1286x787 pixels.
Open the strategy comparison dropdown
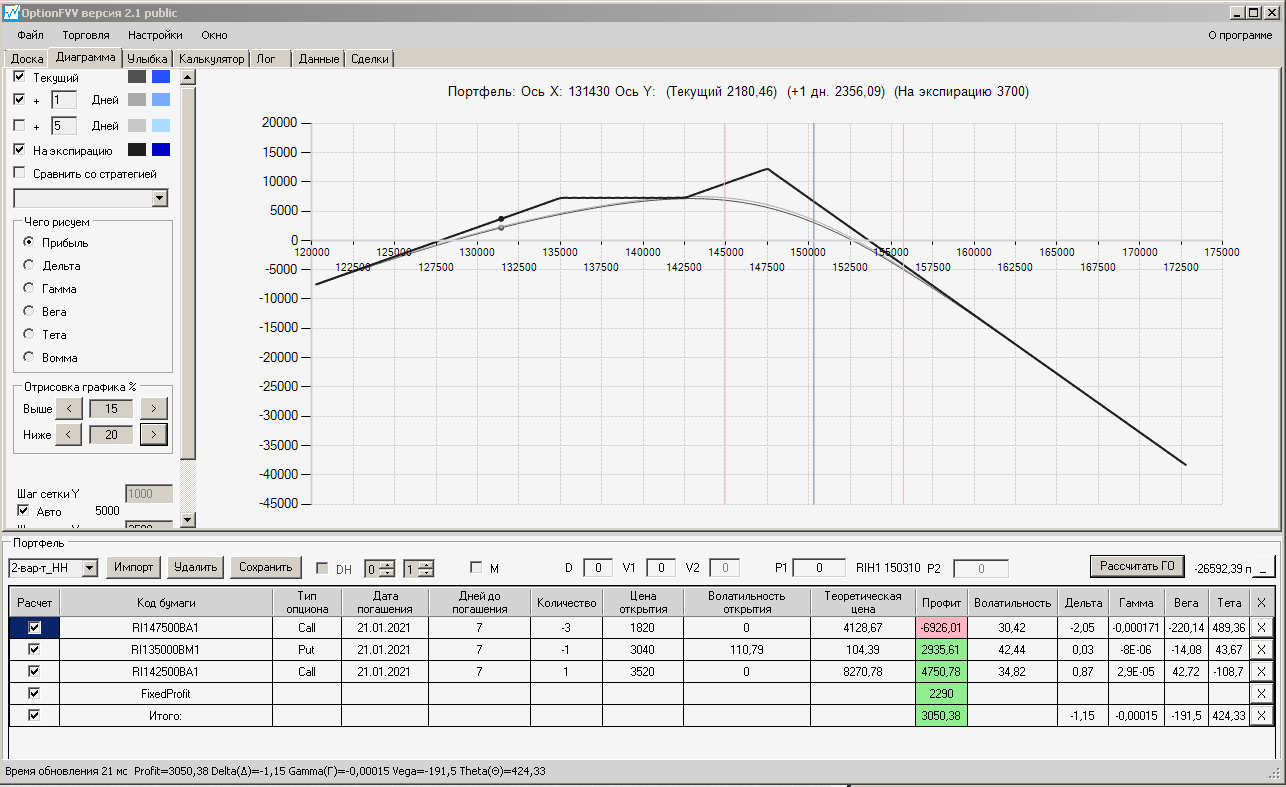coord(159,198)
